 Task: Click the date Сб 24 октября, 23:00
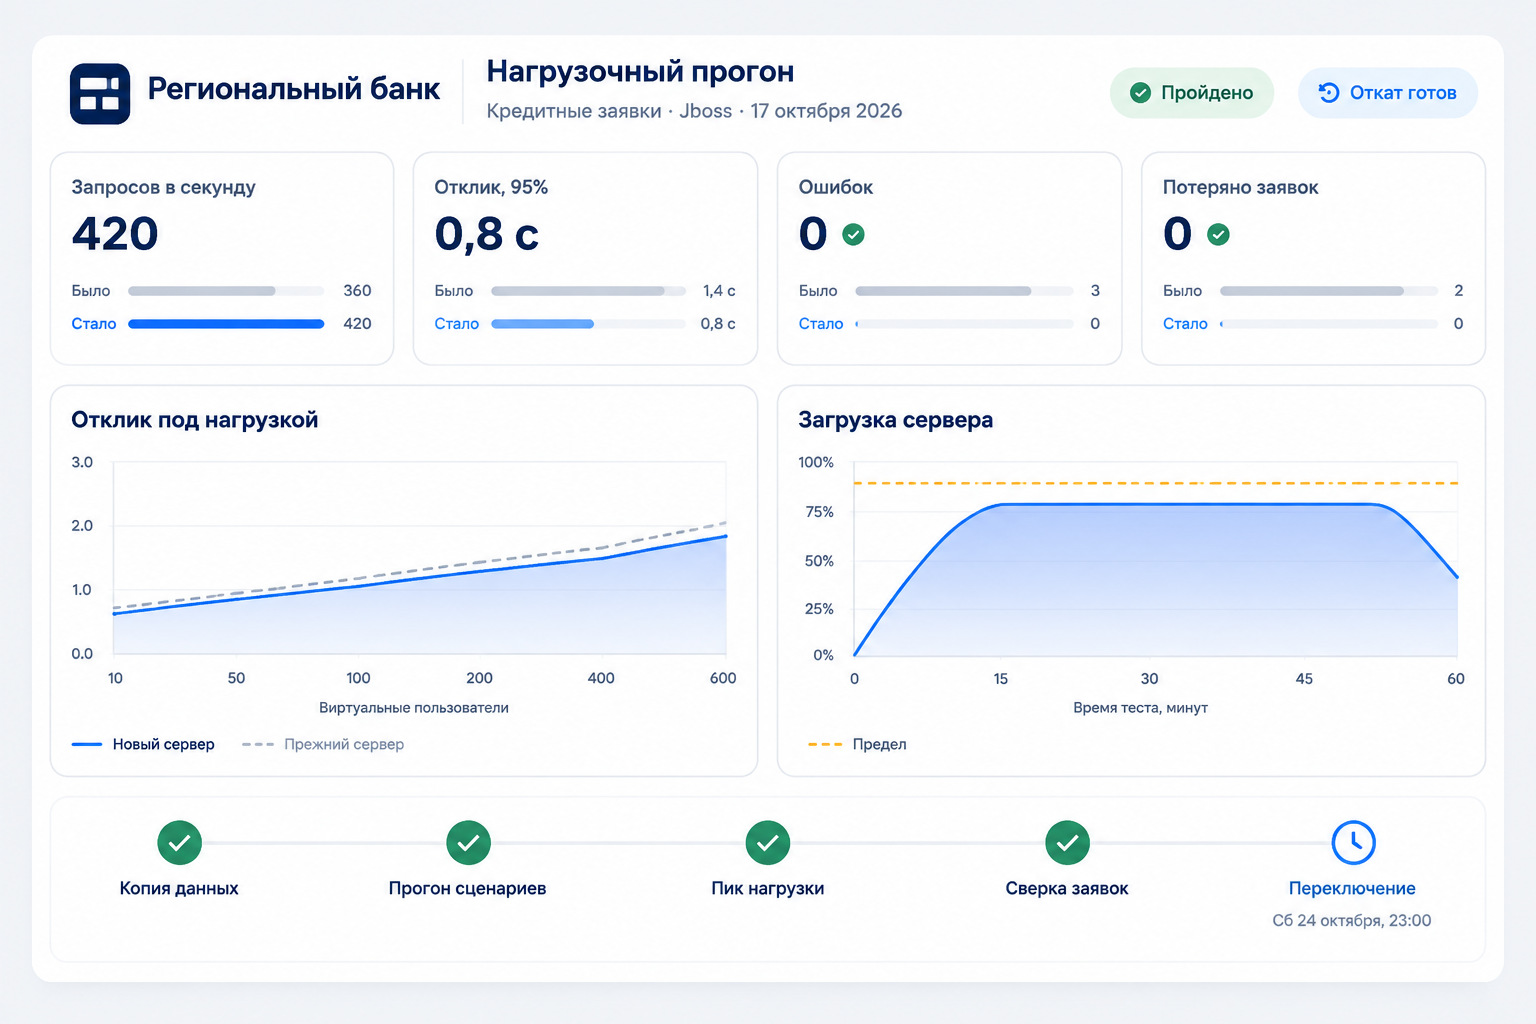point(1352,920)
